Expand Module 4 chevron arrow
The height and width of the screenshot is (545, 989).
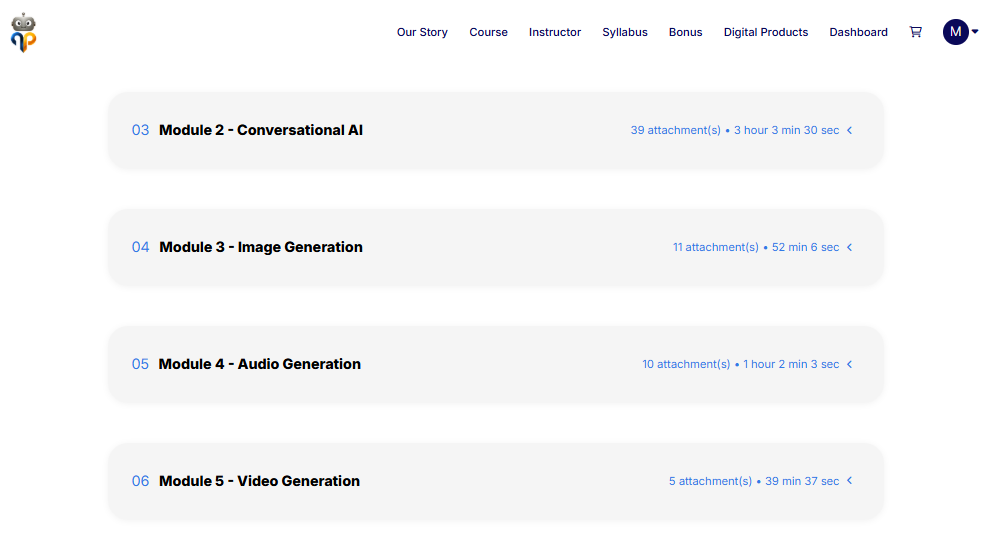(x=849, y=364)
